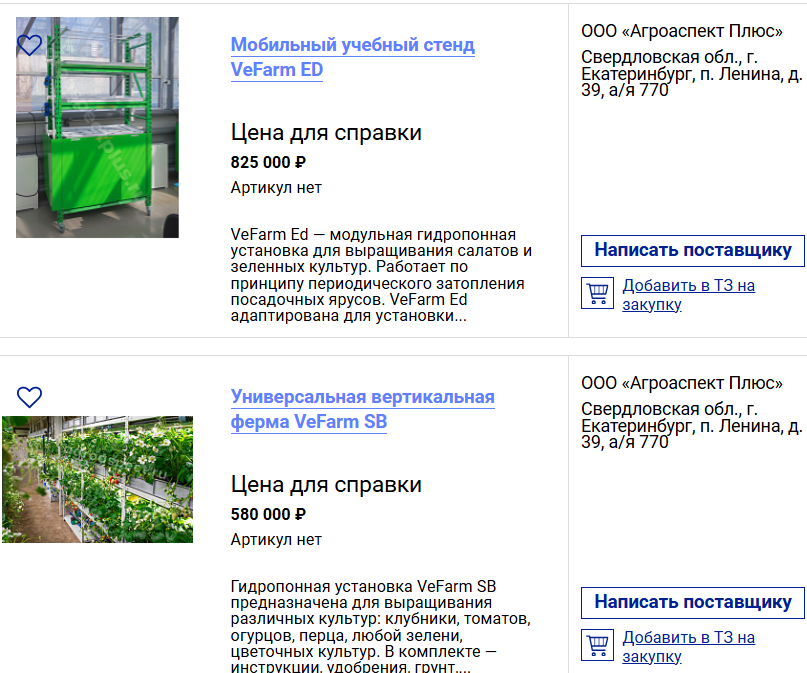Click Цена для справки heading for VeFarm ED

326,133
